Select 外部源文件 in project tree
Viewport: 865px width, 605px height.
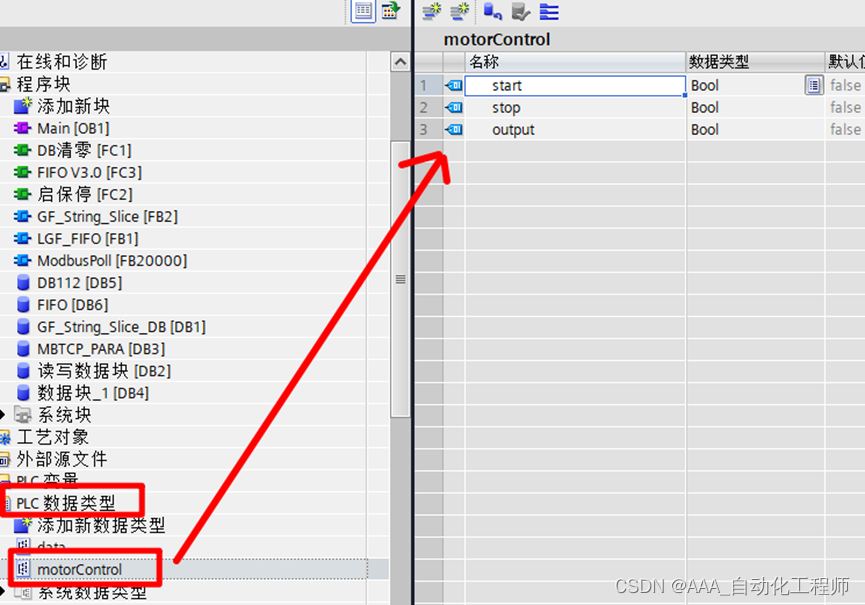(61, 459)
